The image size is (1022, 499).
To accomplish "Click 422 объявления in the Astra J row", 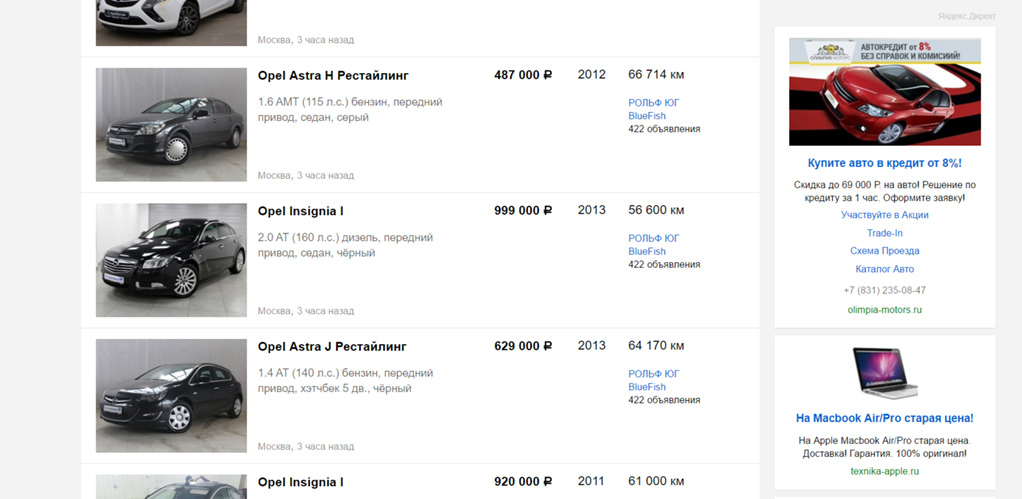I will pos(664,400).
